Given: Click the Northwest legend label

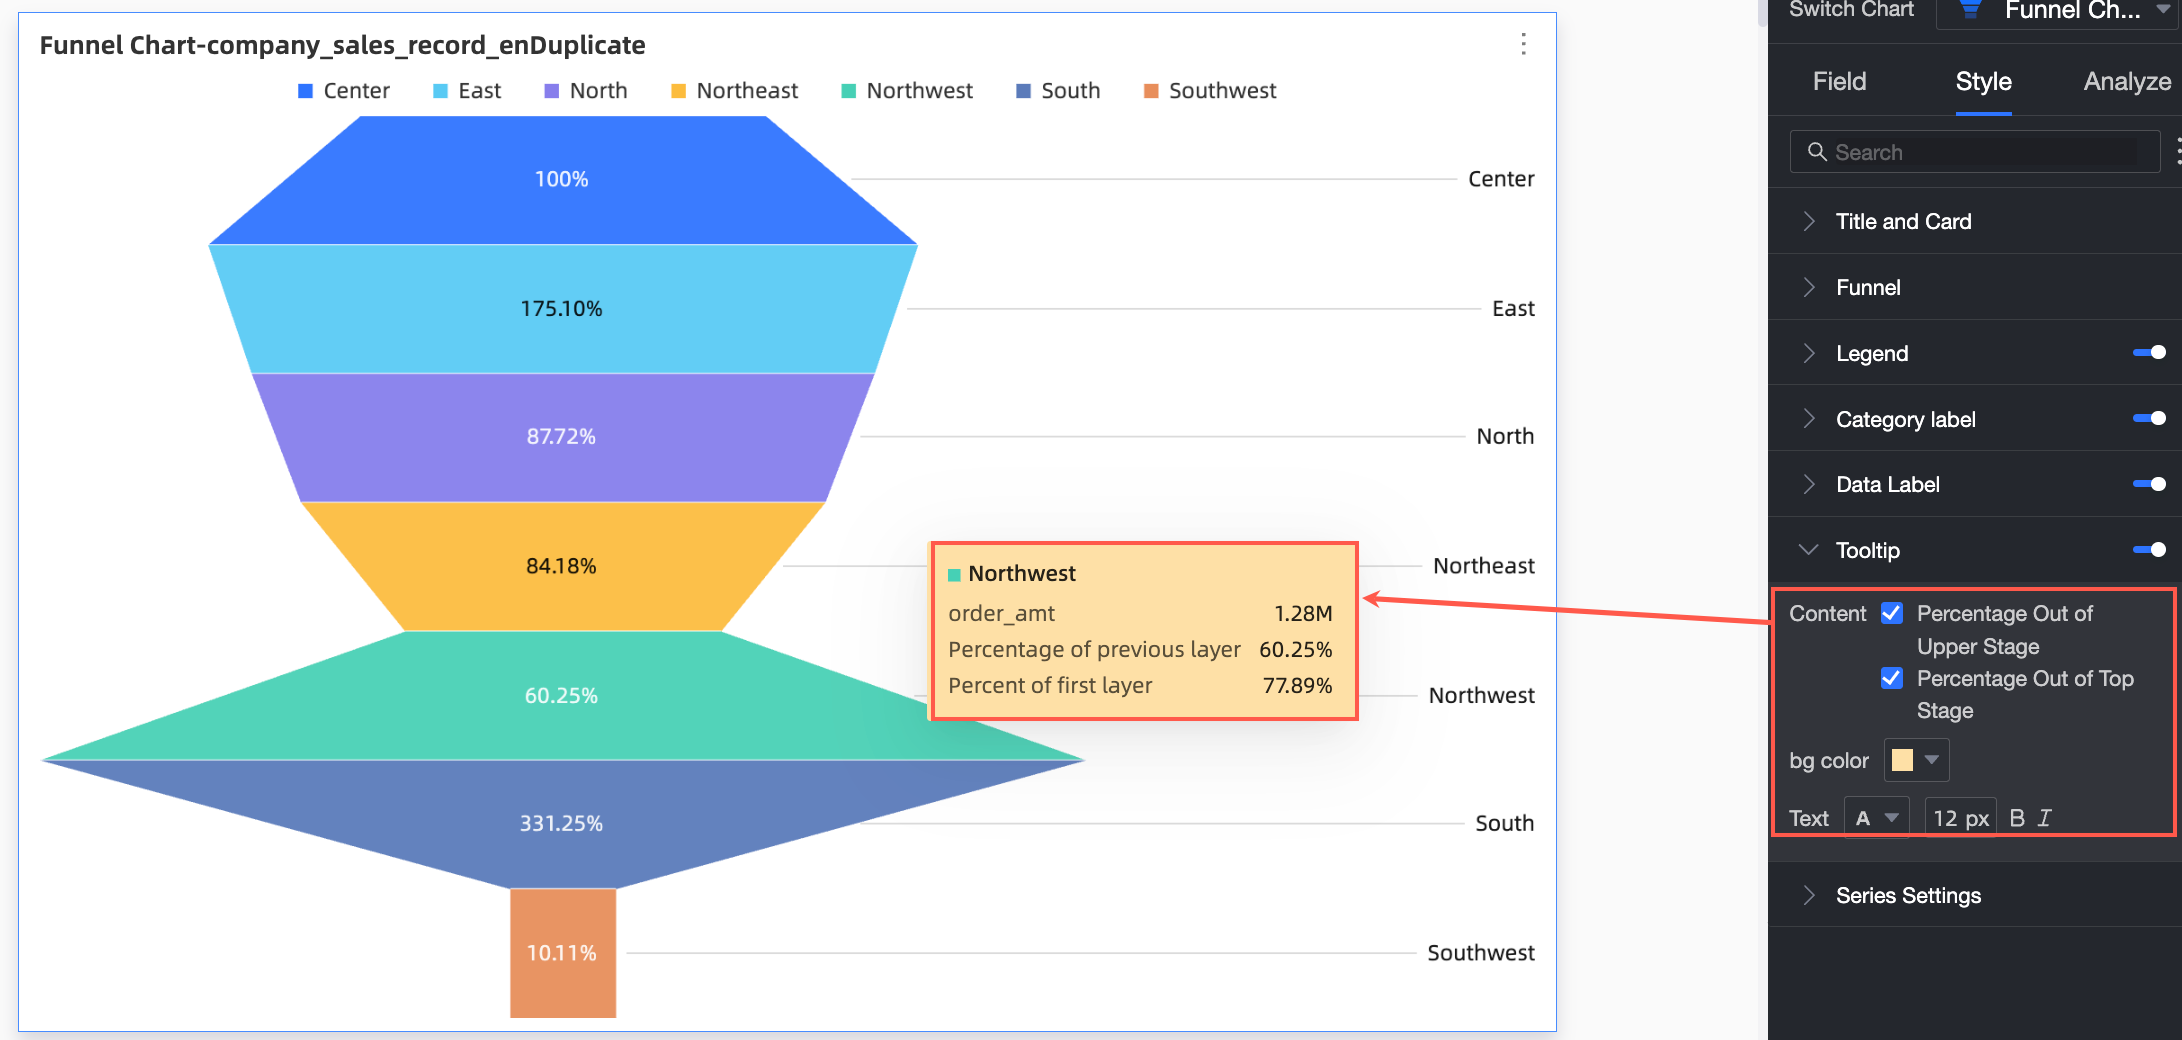Looking at the screenshot, I should (919, 91).
